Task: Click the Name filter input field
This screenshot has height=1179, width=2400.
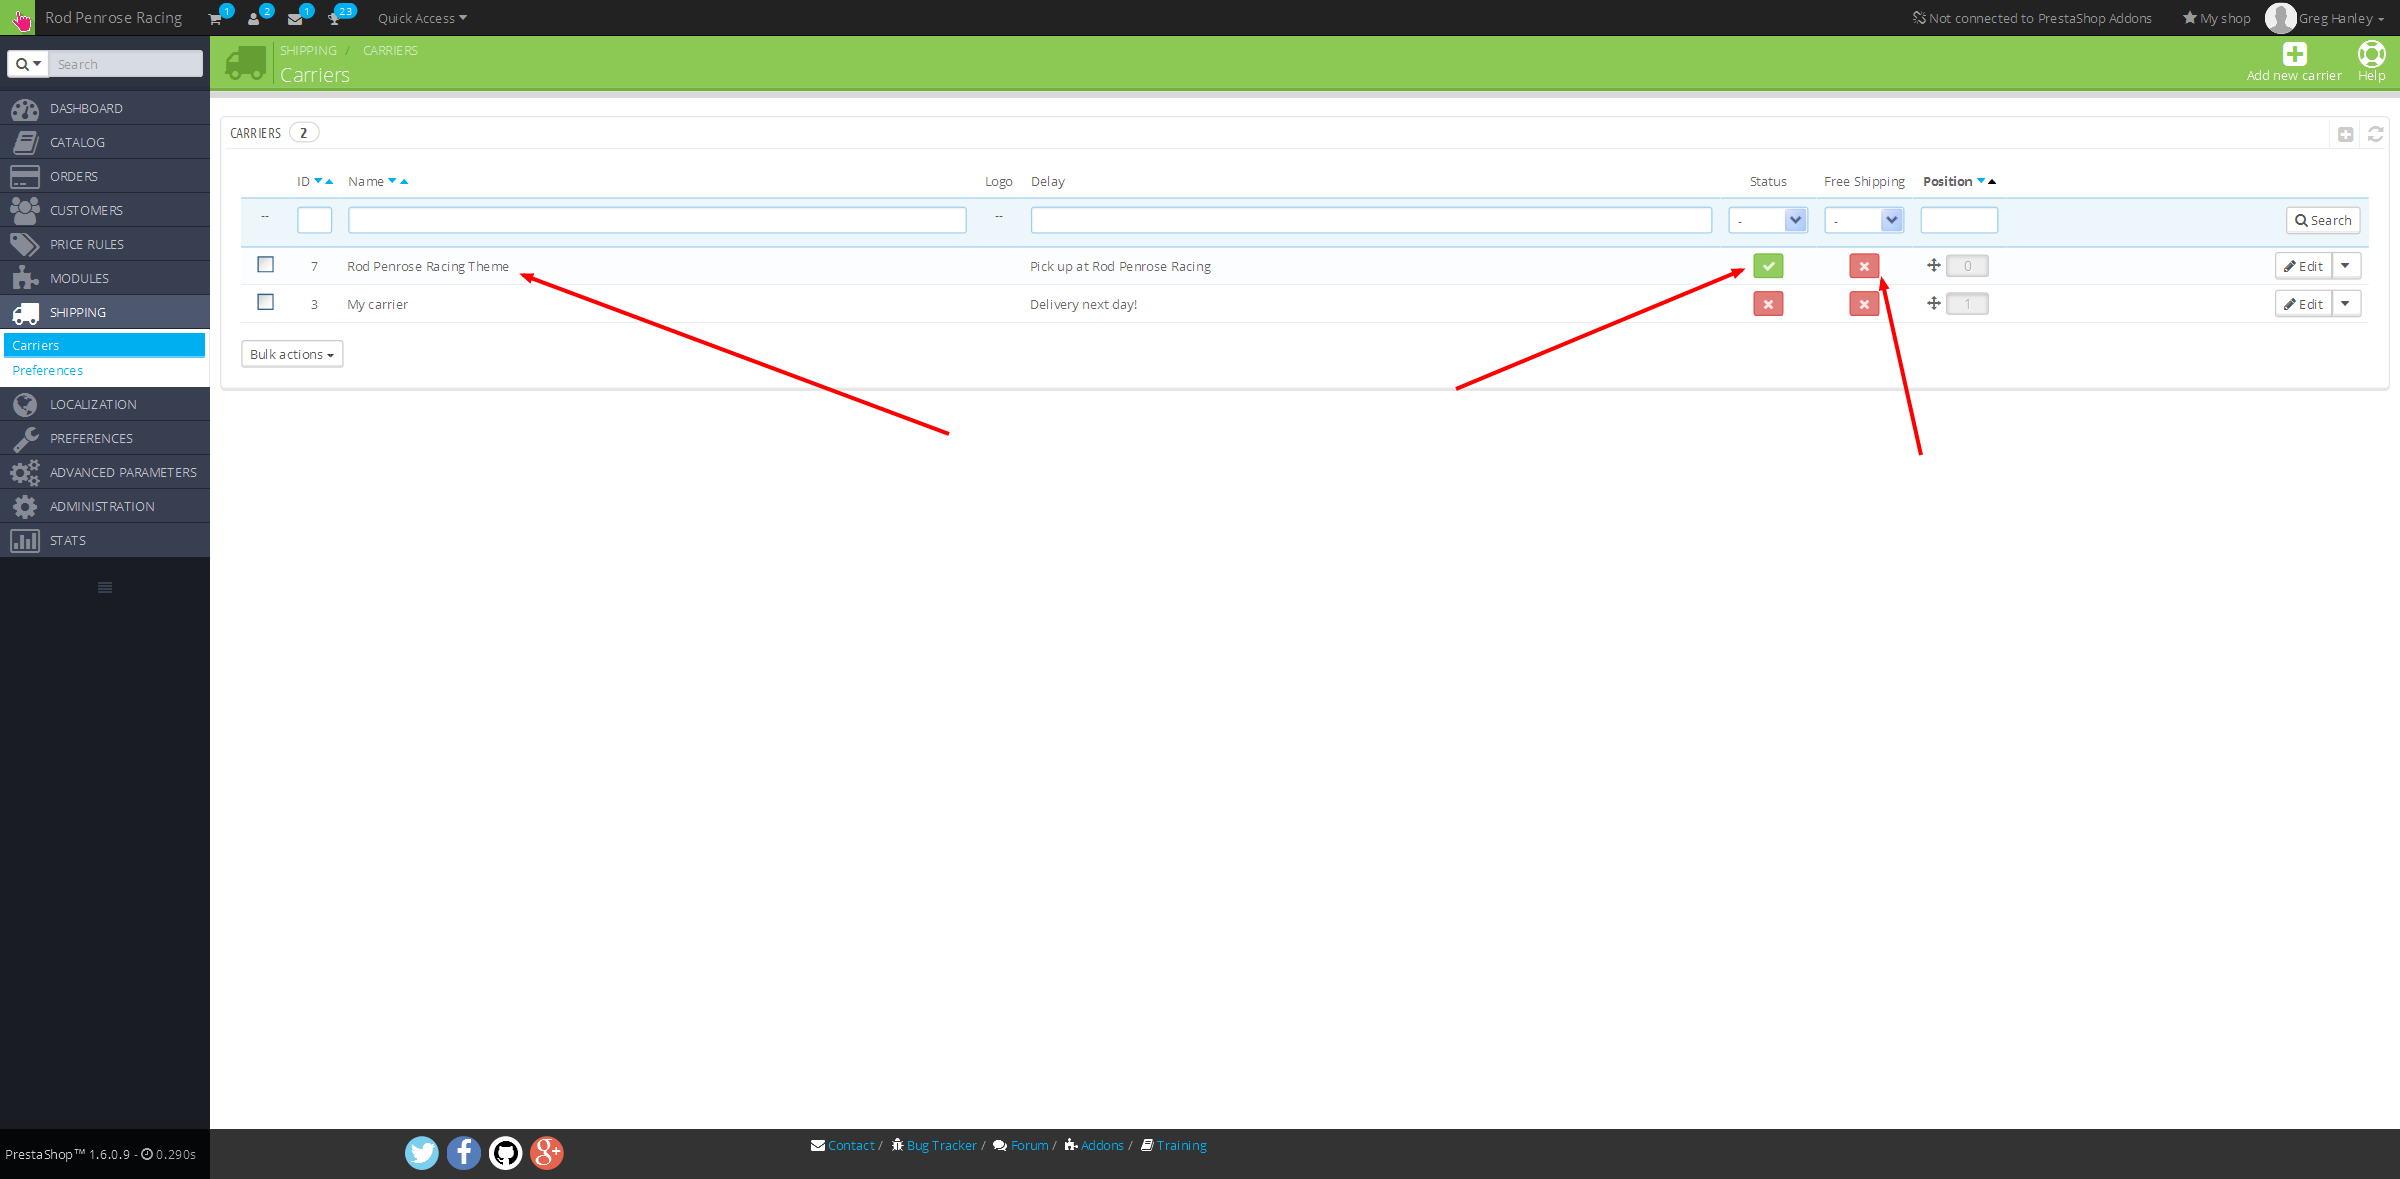Action: click(x=657, y=220)
